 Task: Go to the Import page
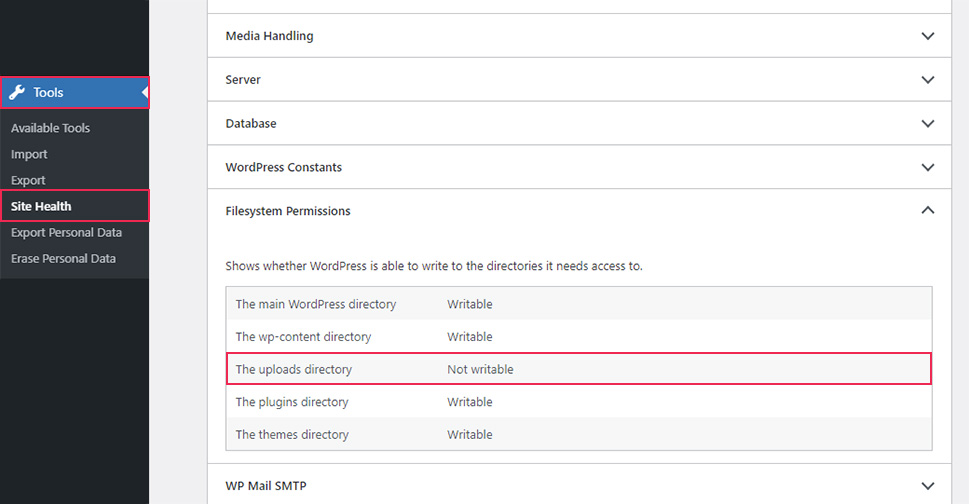tap(29, 154)
